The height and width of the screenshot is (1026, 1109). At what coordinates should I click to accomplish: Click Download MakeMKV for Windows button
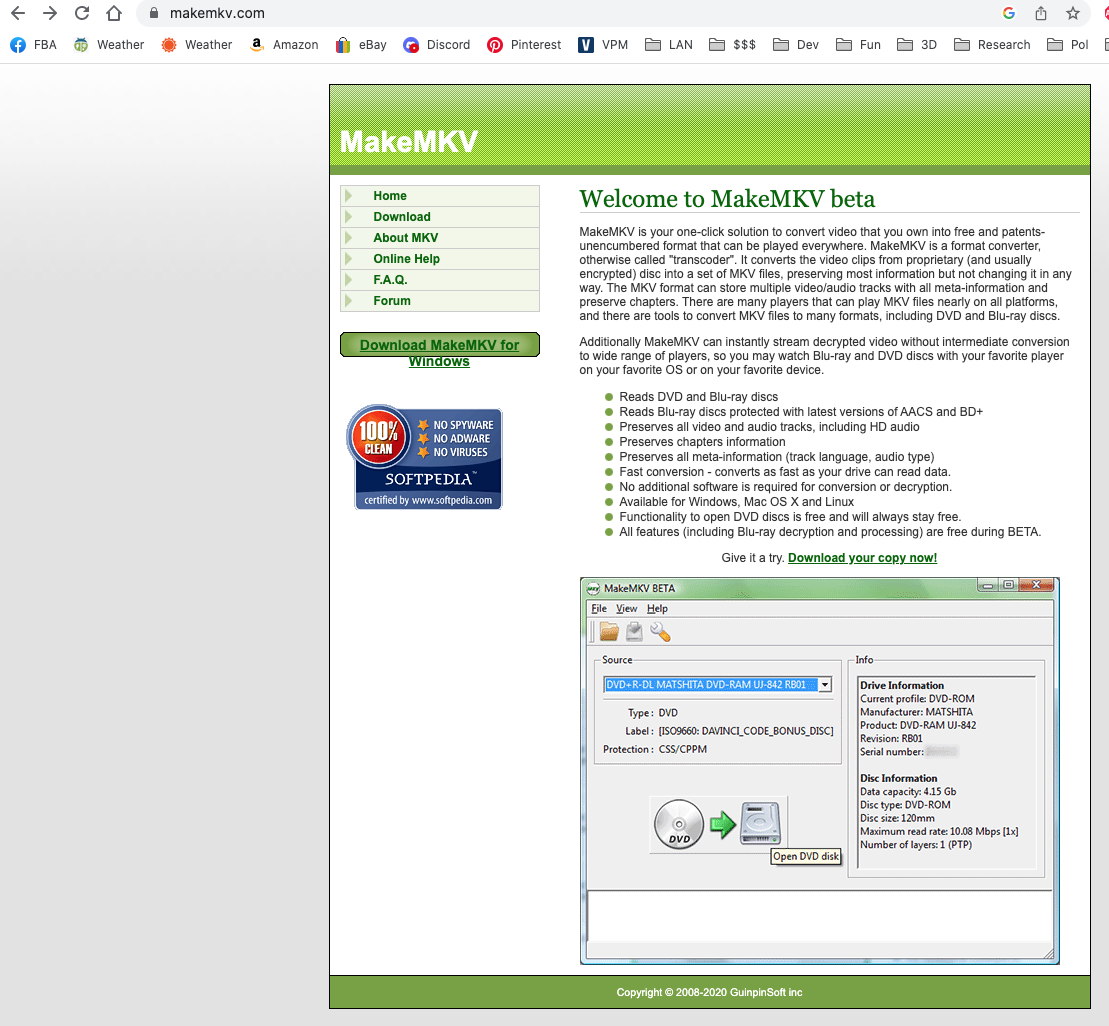[x=439, y=346]
